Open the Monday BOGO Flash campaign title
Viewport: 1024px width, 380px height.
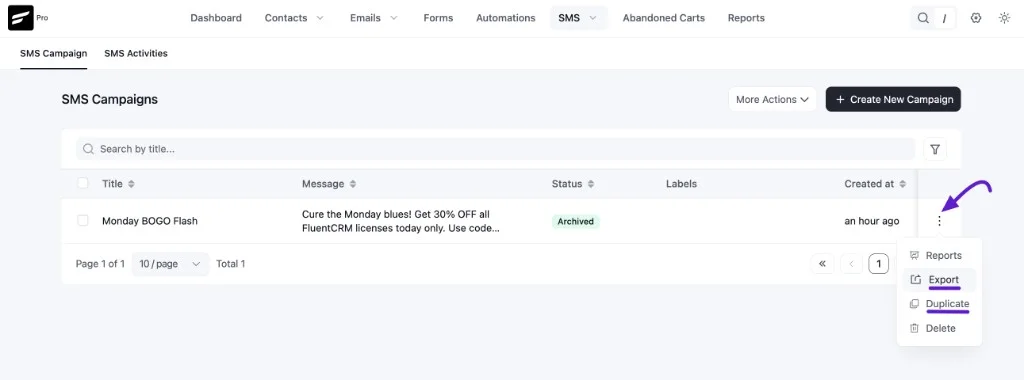pyautogui.click(x=150, y=221)
